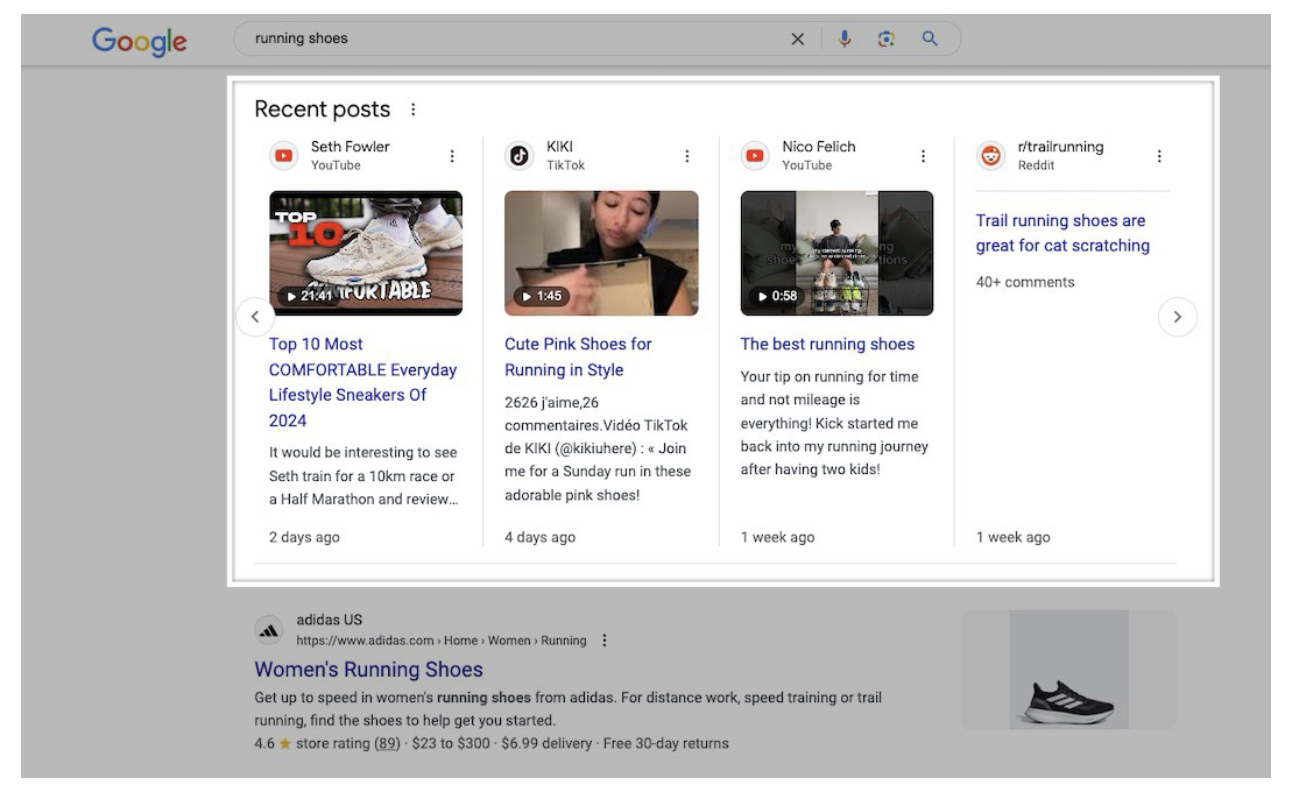1296x794 pixels.
Task: Open three-dot menu beside adidas URL
Action: 604,640
